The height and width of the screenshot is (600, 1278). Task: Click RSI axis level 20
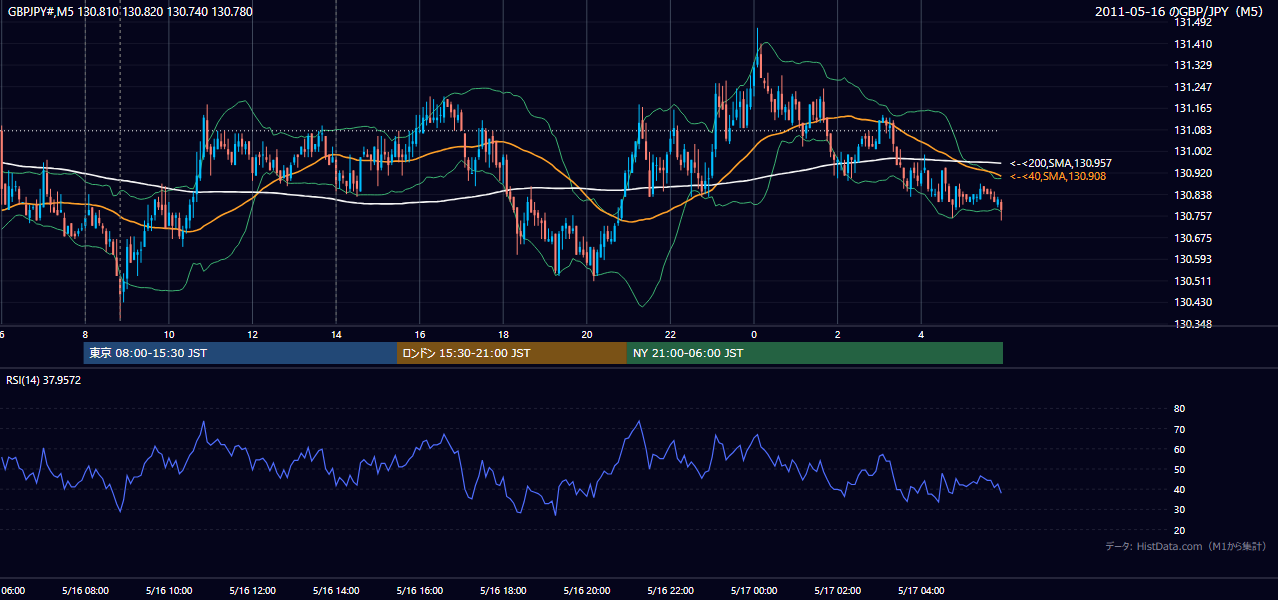tap(1180, 530)
